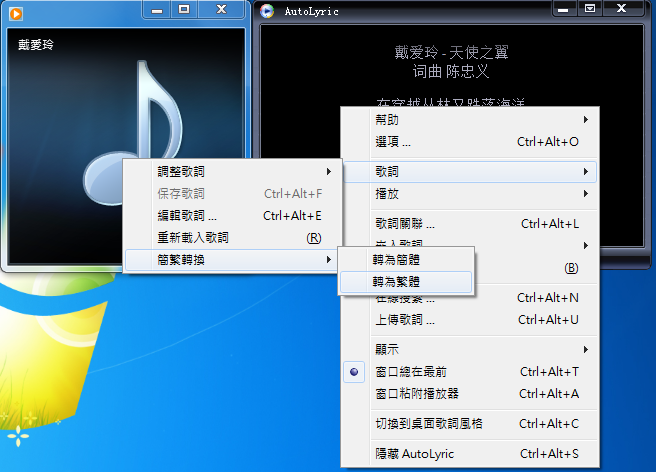Open 調整歌詞 submenu
Image resolution: width=656 pixels, height=472 pixels.
[232, 172]
